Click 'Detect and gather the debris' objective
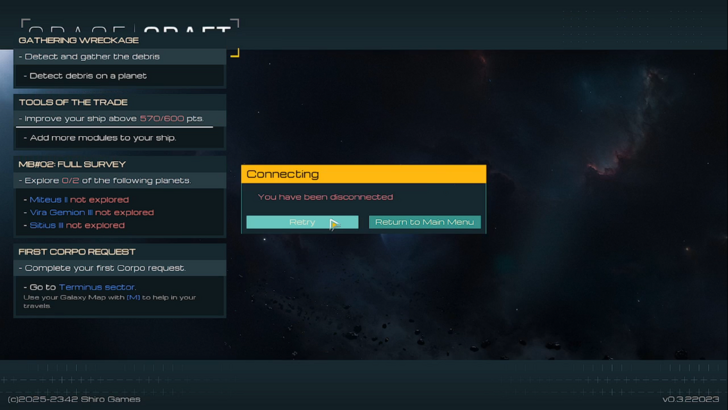This screenshot has width=728, height=410. coord(120,57)
